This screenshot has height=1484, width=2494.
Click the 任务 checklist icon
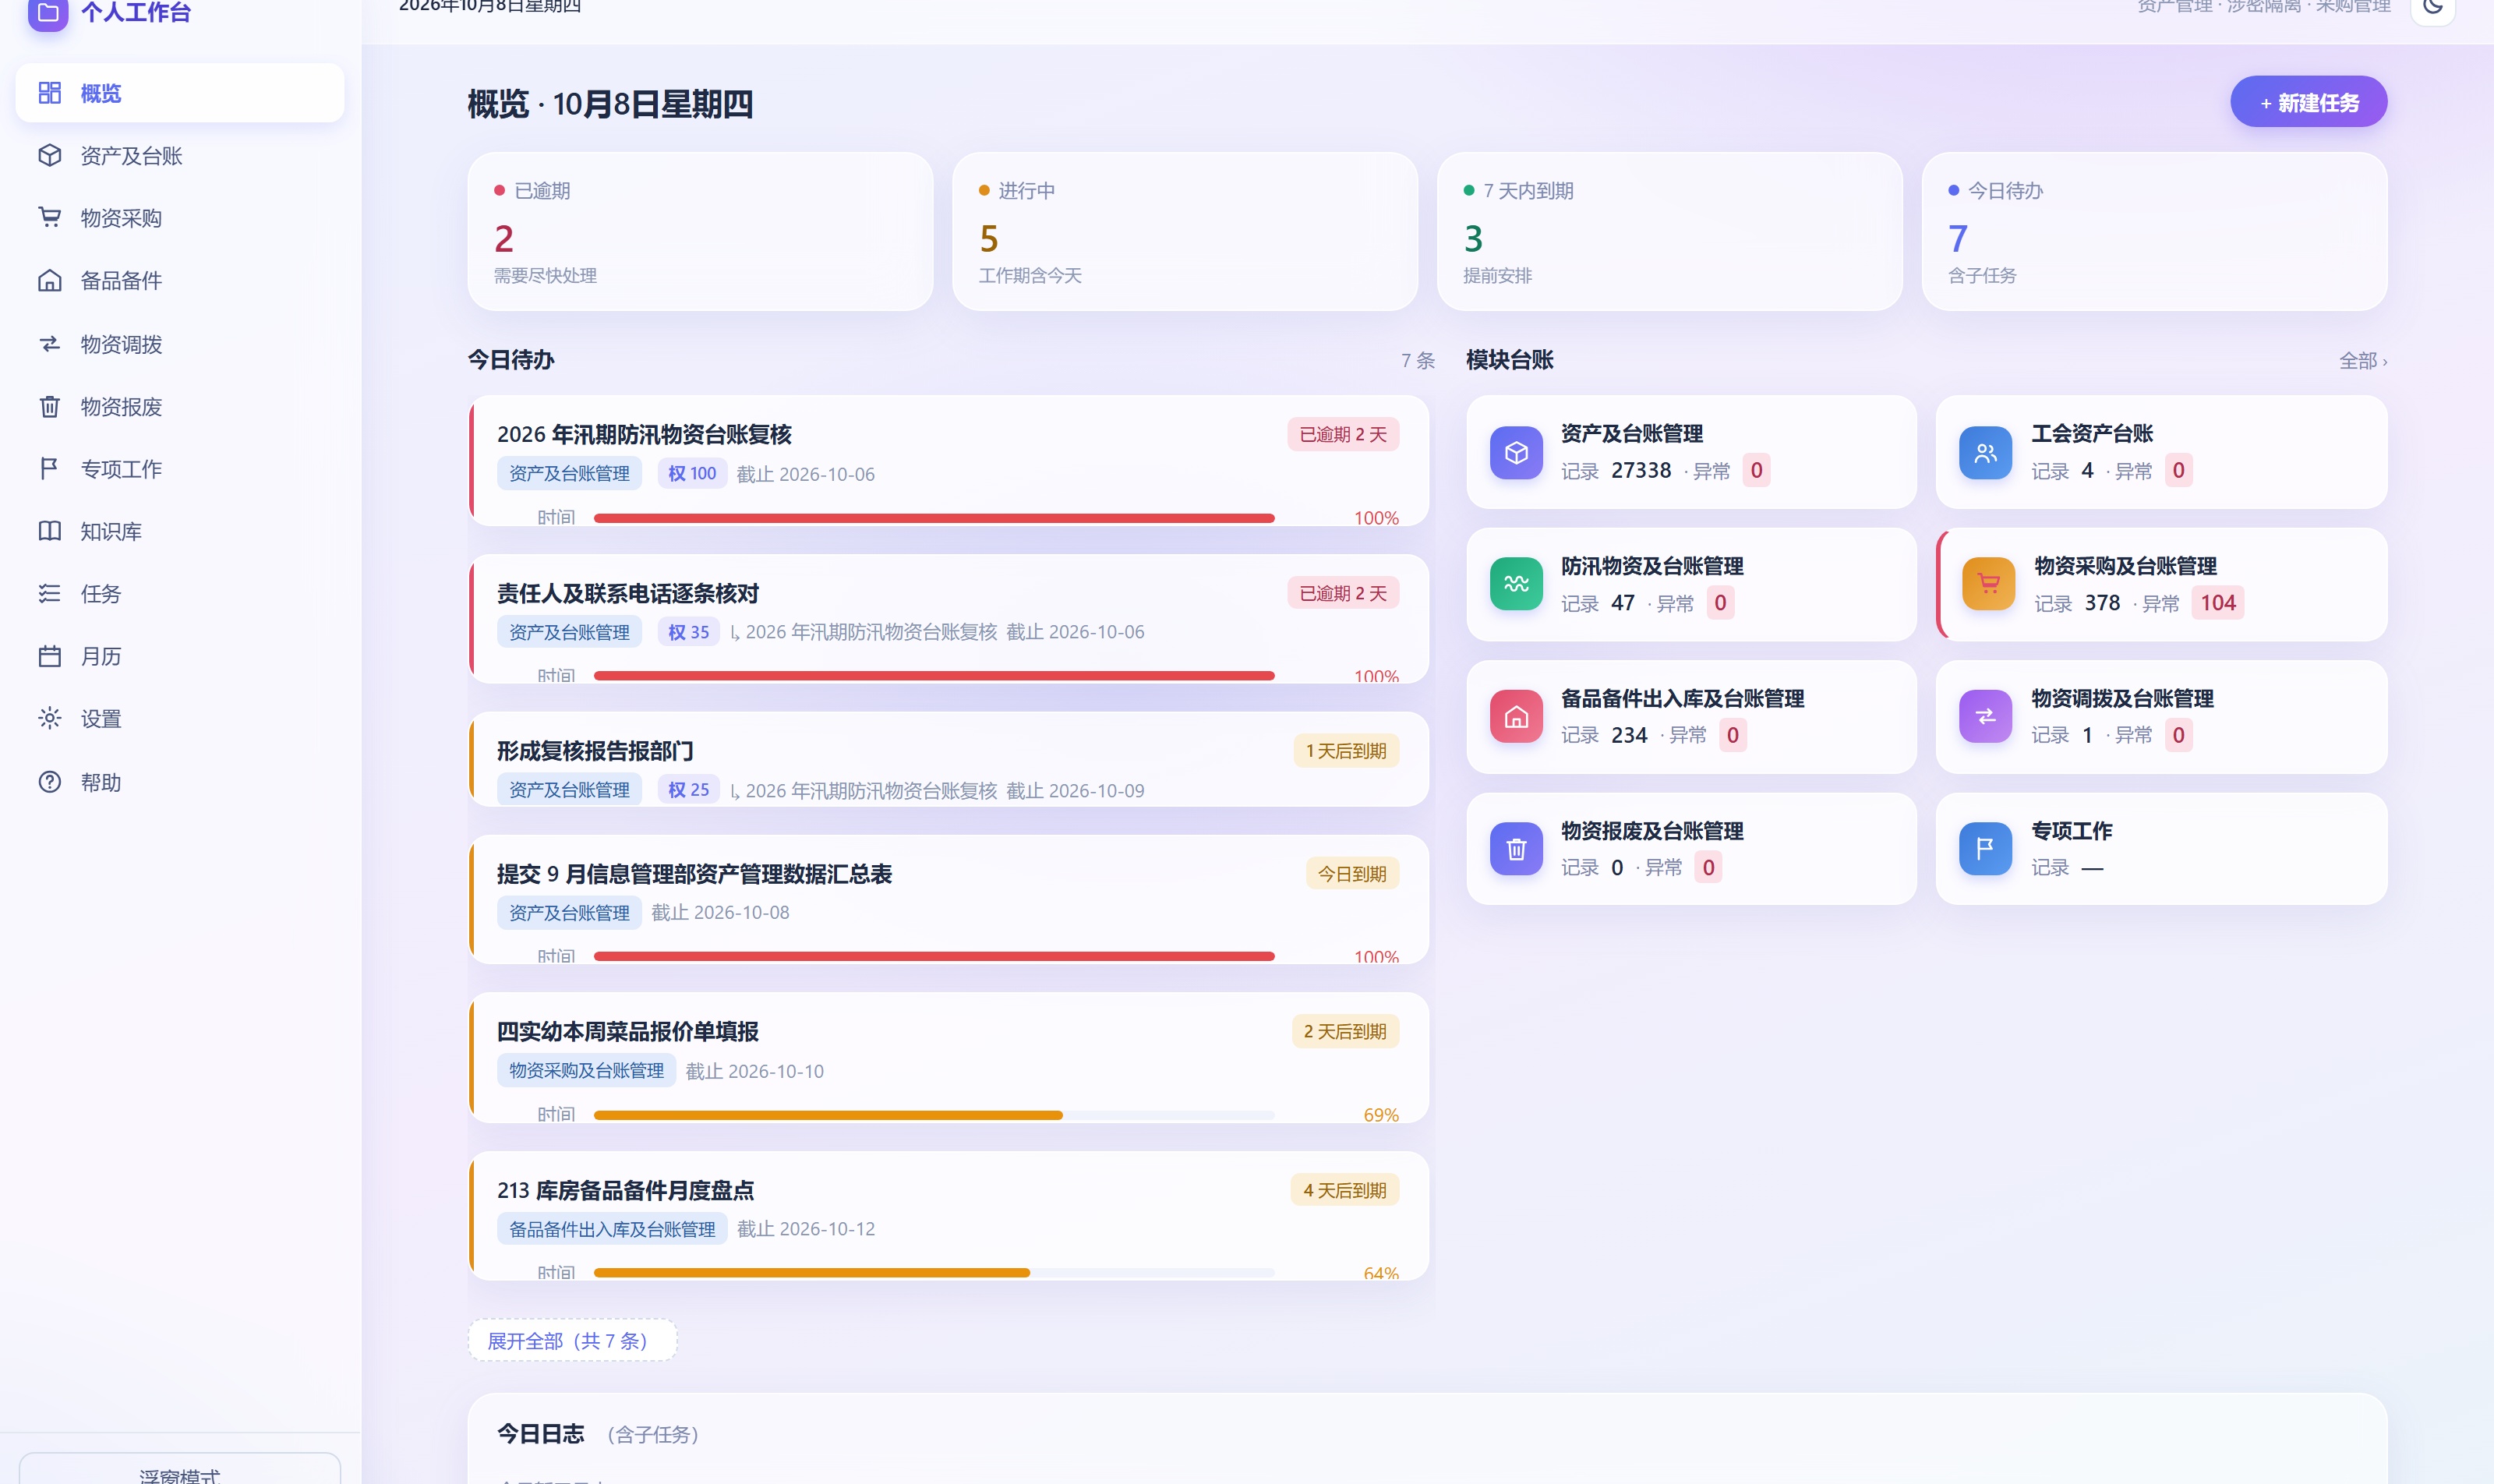[50, 593]
